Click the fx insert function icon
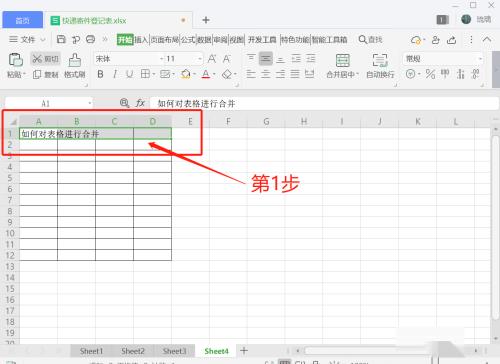Screen dimensions: 500x364 (140, 103)
